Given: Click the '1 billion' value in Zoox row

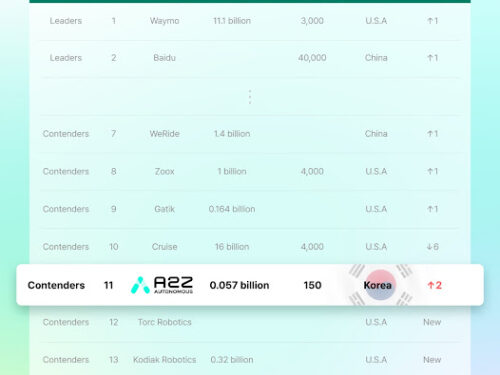Looking at the screenshot, I should pyautogui.click(x=232, y=172).
